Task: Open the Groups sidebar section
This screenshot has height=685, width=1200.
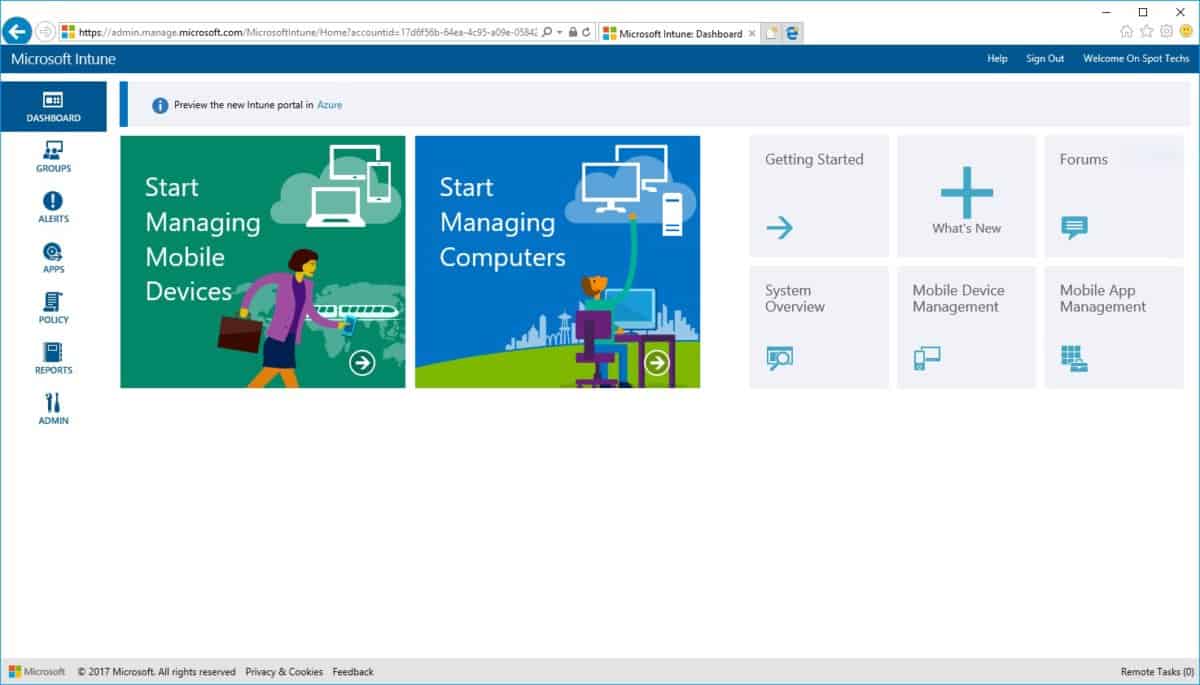Action: 54,157
